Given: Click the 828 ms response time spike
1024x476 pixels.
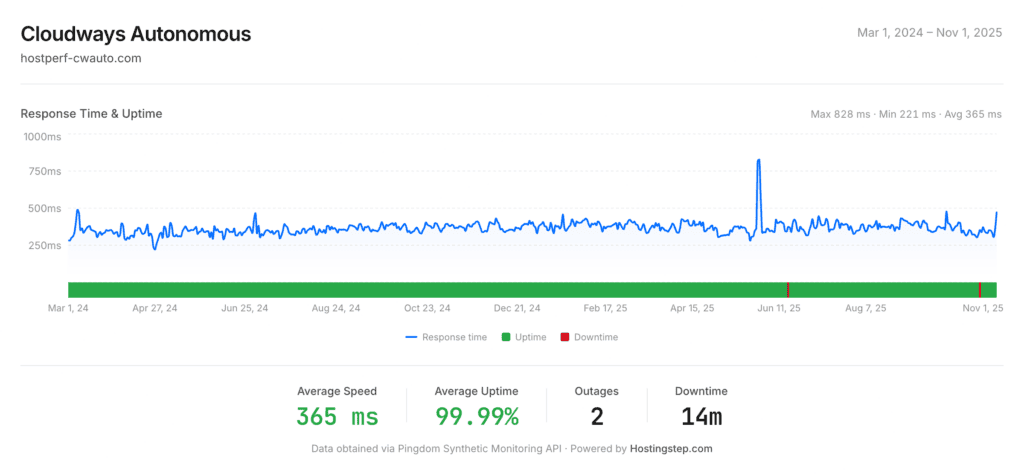Looking at the screenshot, I should (758, 161).
